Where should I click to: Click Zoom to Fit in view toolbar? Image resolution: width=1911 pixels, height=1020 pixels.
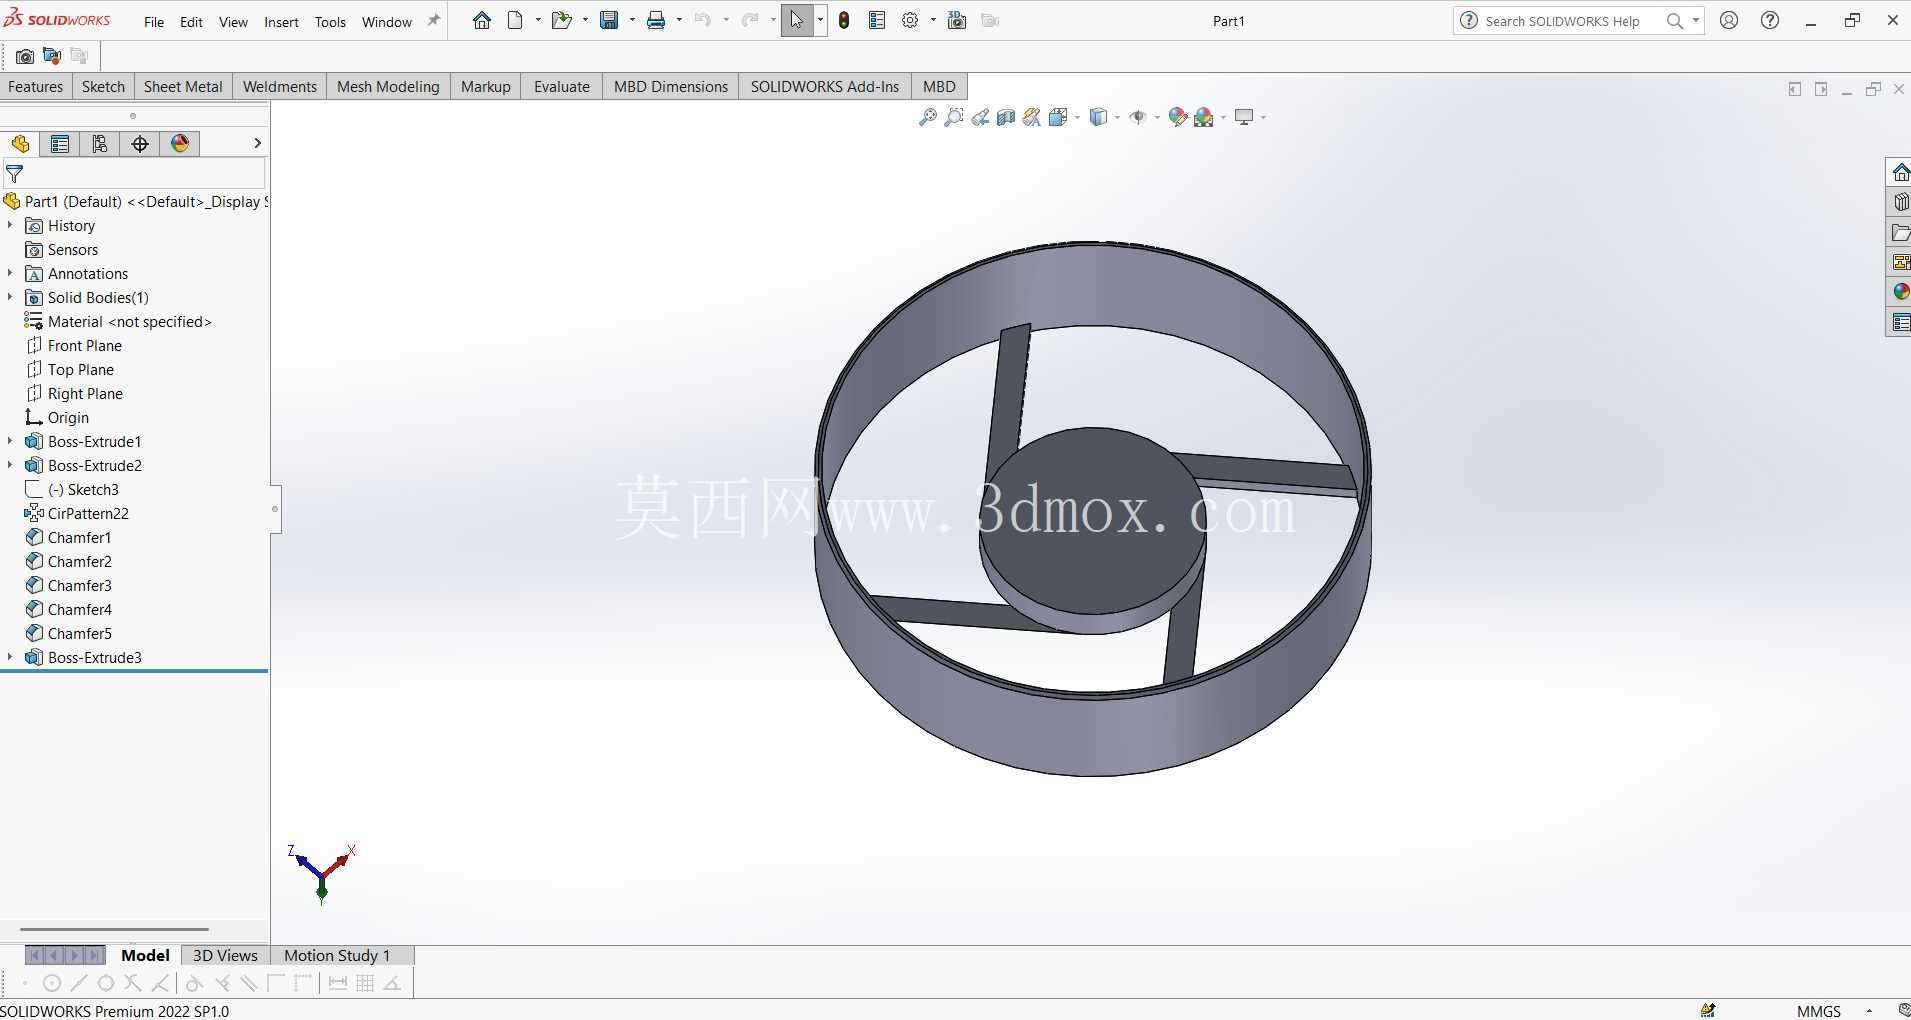pyautogui.click(x=928, y=117)
